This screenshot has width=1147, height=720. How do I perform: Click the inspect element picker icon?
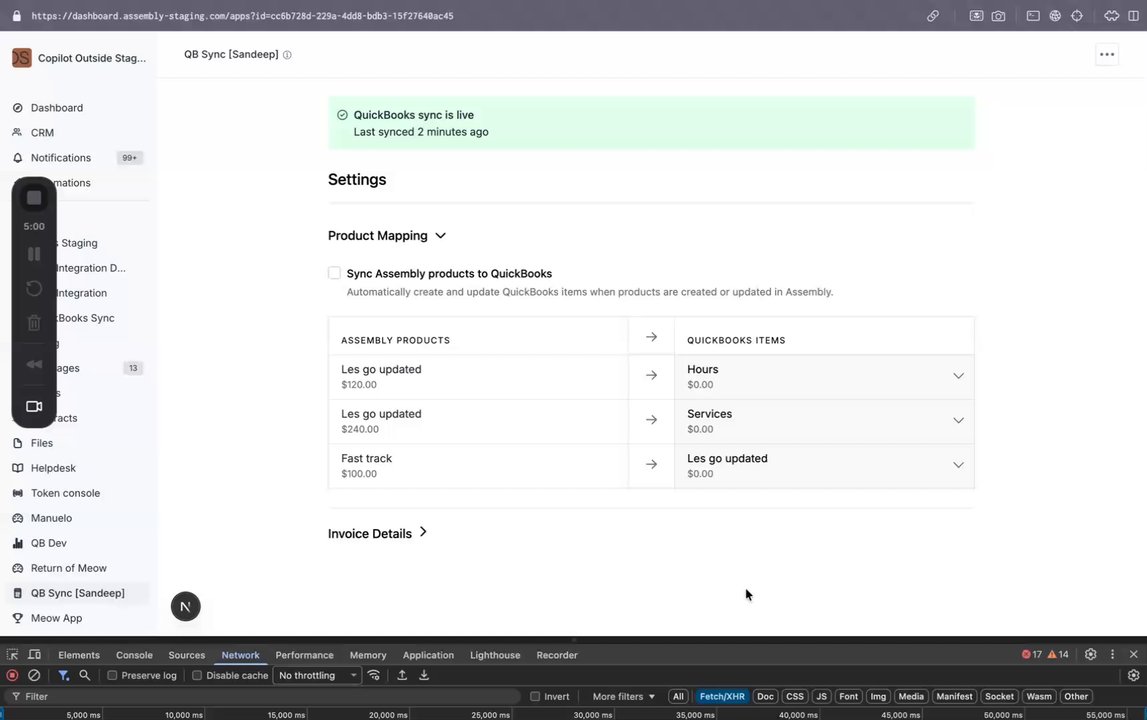coord(13,655)
